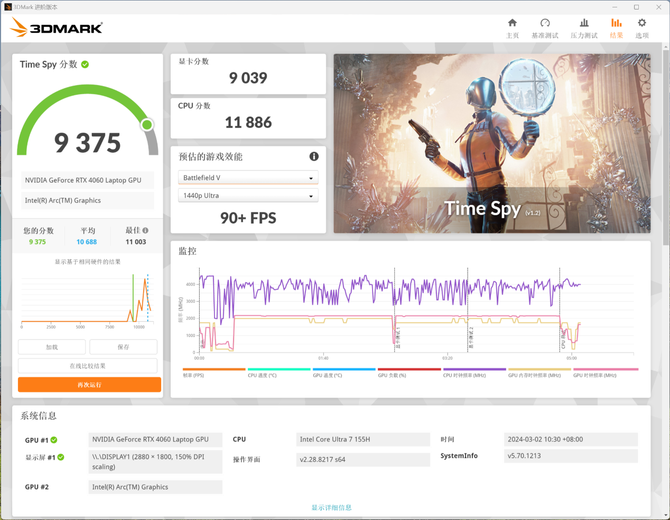Click the Intel(R) Arc(TM) Graphics label under score
This screenshot has height=520, width=670.
88,200
